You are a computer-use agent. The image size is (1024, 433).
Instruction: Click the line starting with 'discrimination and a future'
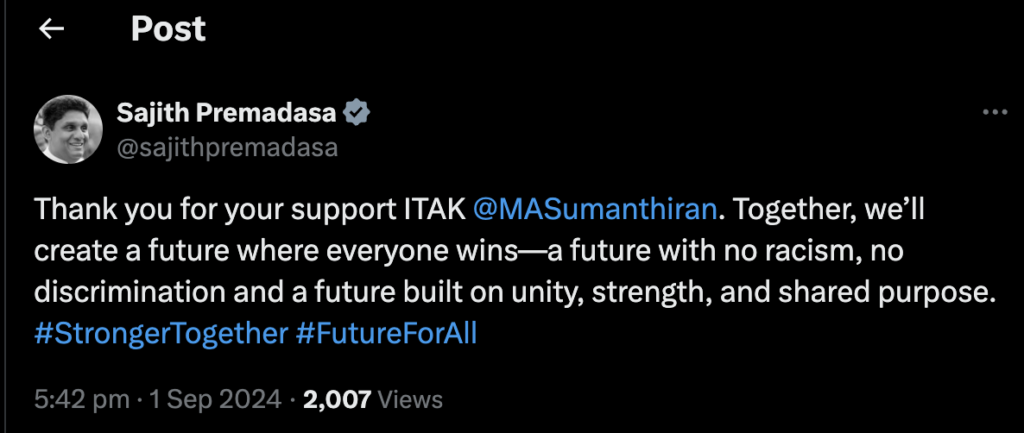(x=513, y=293)
